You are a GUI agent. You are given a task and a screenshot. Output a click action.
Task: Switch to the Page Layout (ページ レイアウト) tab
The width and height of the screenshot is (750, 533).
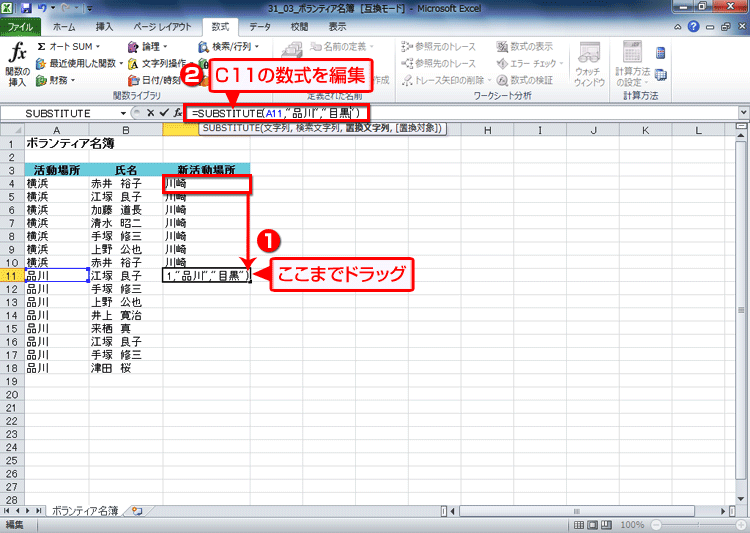coord(162,27)
